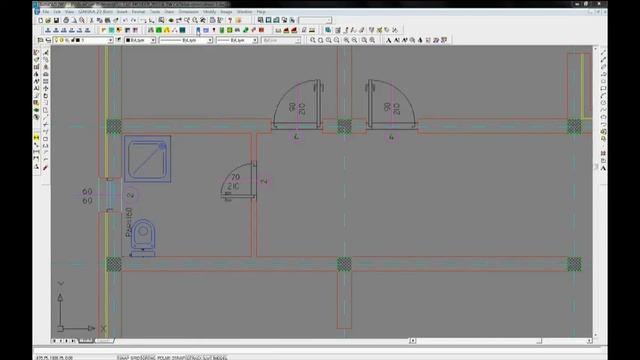Image resolution: width=640 pixels, height=360 pixels.
Task: Click the New drawing icon
Action: pos(40,20)
